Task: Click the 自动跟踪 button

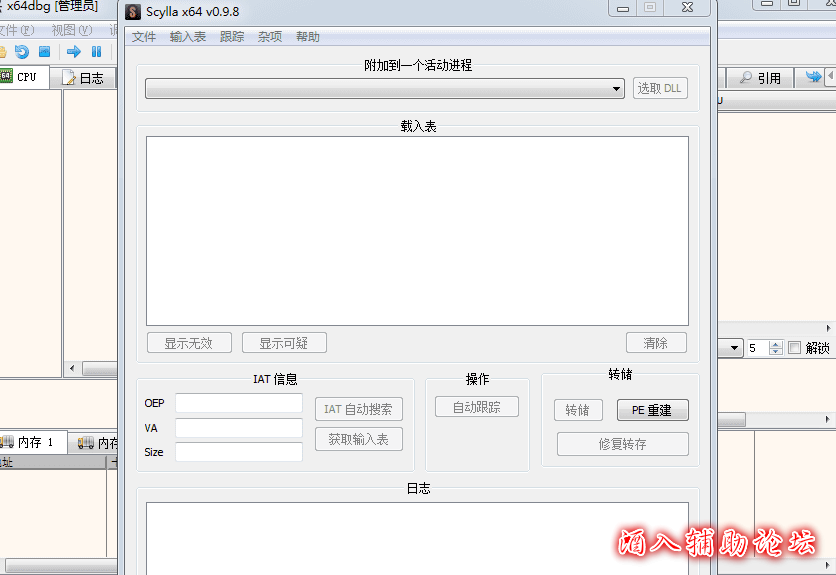Action: pyautogui.click(x=477, y=407)
